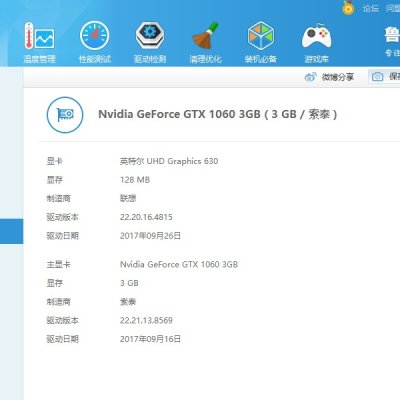
Task: Click the circular graphics card icon
Action: pos(65,115)
